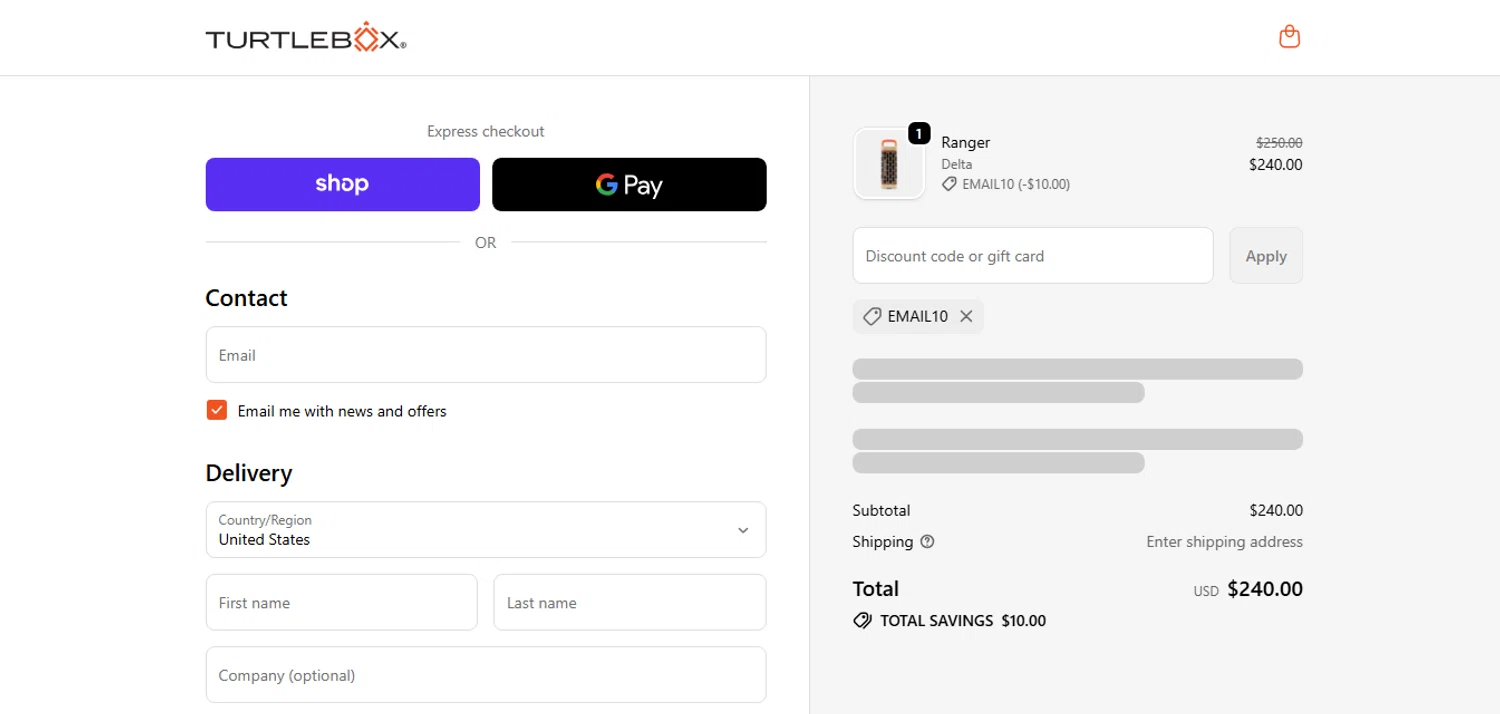Screen dimensions: 1500x714
Task: Pay with Shop Pay express checkout
Action: click(342, 184)
